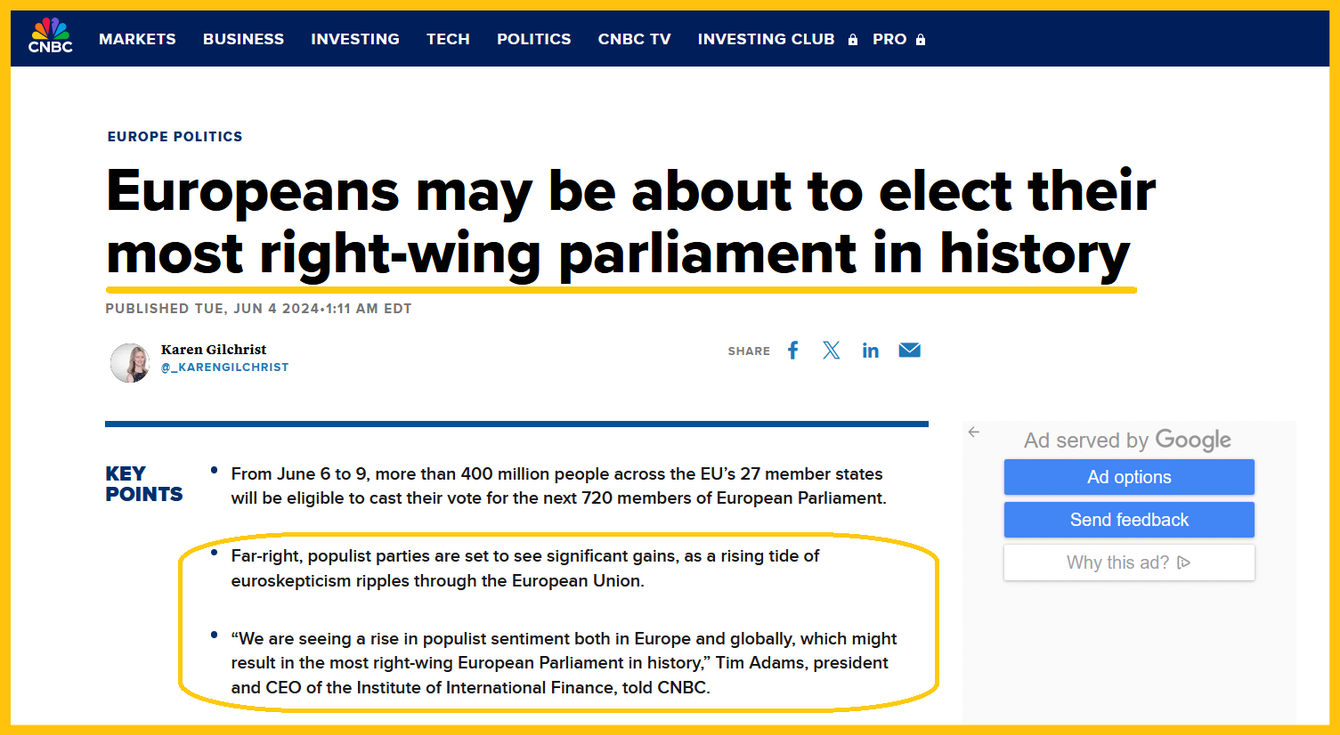
Task: Open the Markets menu
Action: pos(137,39)
